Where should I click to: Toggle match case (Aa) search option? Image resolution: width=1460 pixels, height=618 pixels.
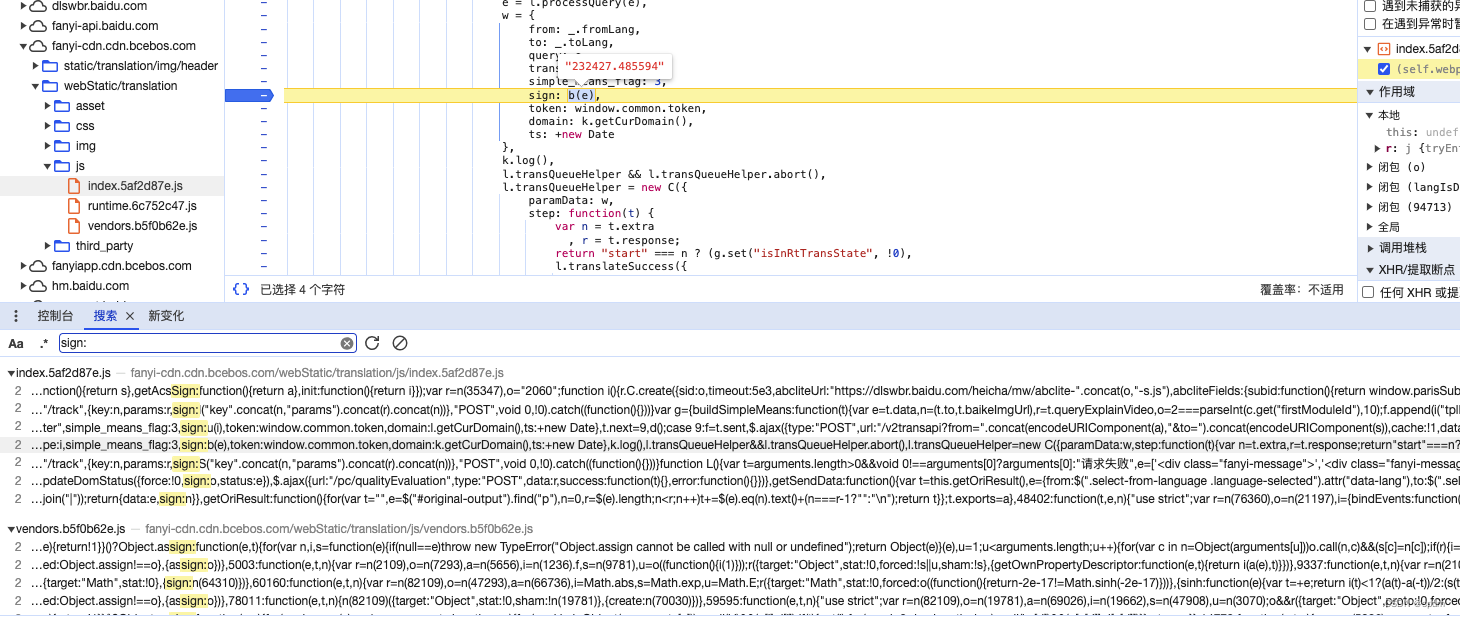click(x=16, y=343)
